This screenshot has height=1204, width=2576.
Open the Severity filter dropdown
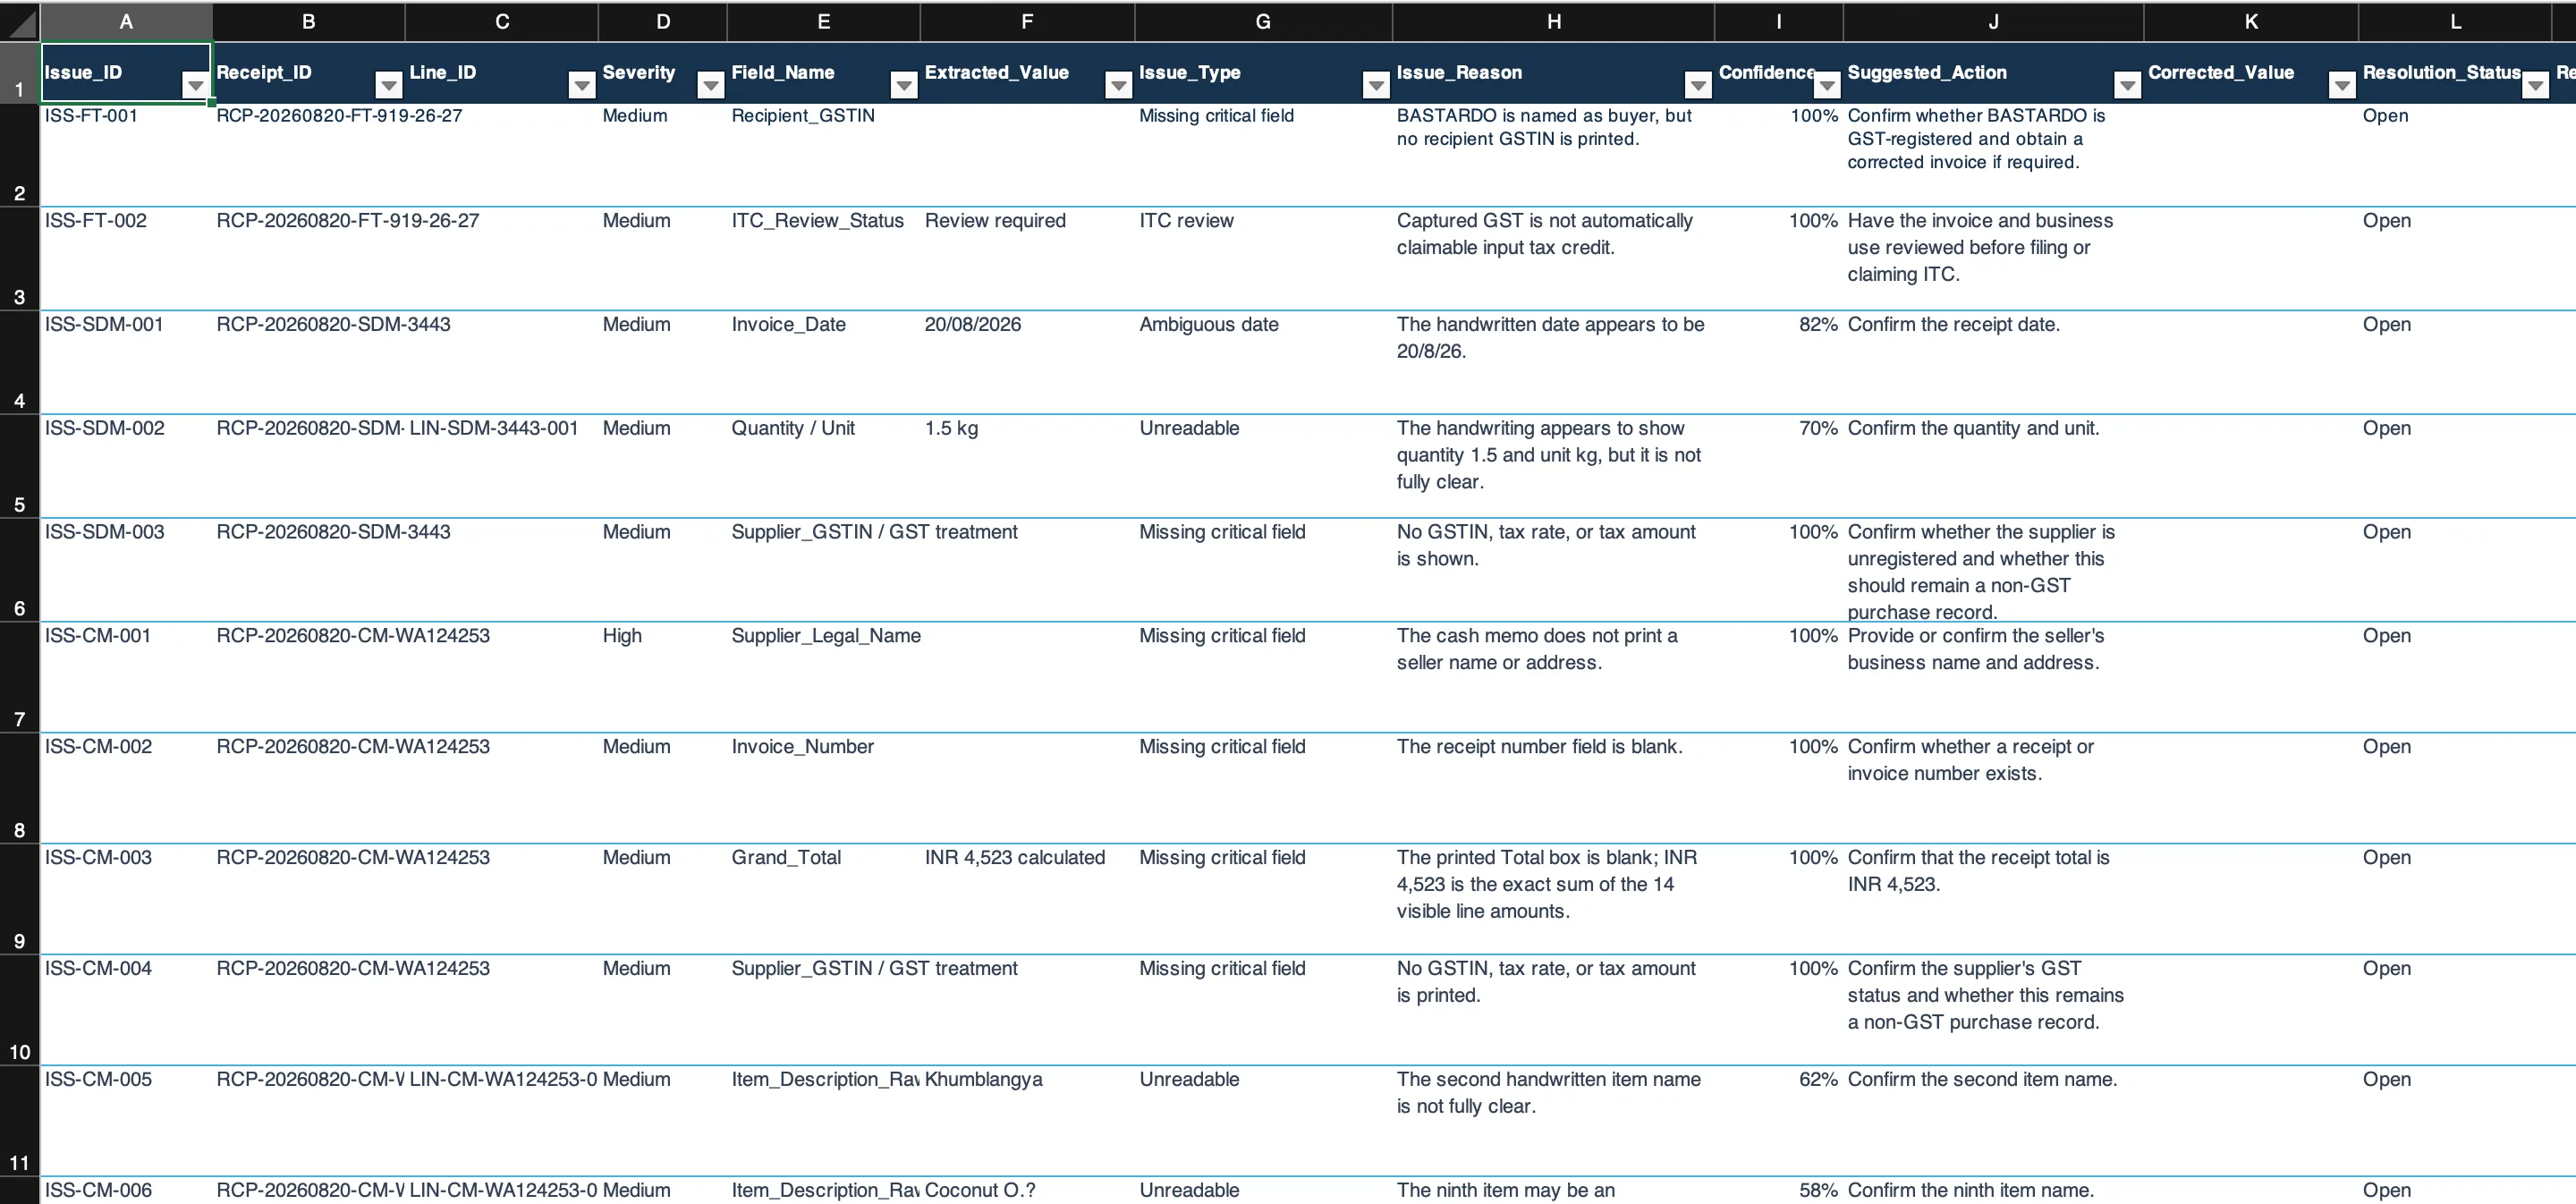pos(710,86)
